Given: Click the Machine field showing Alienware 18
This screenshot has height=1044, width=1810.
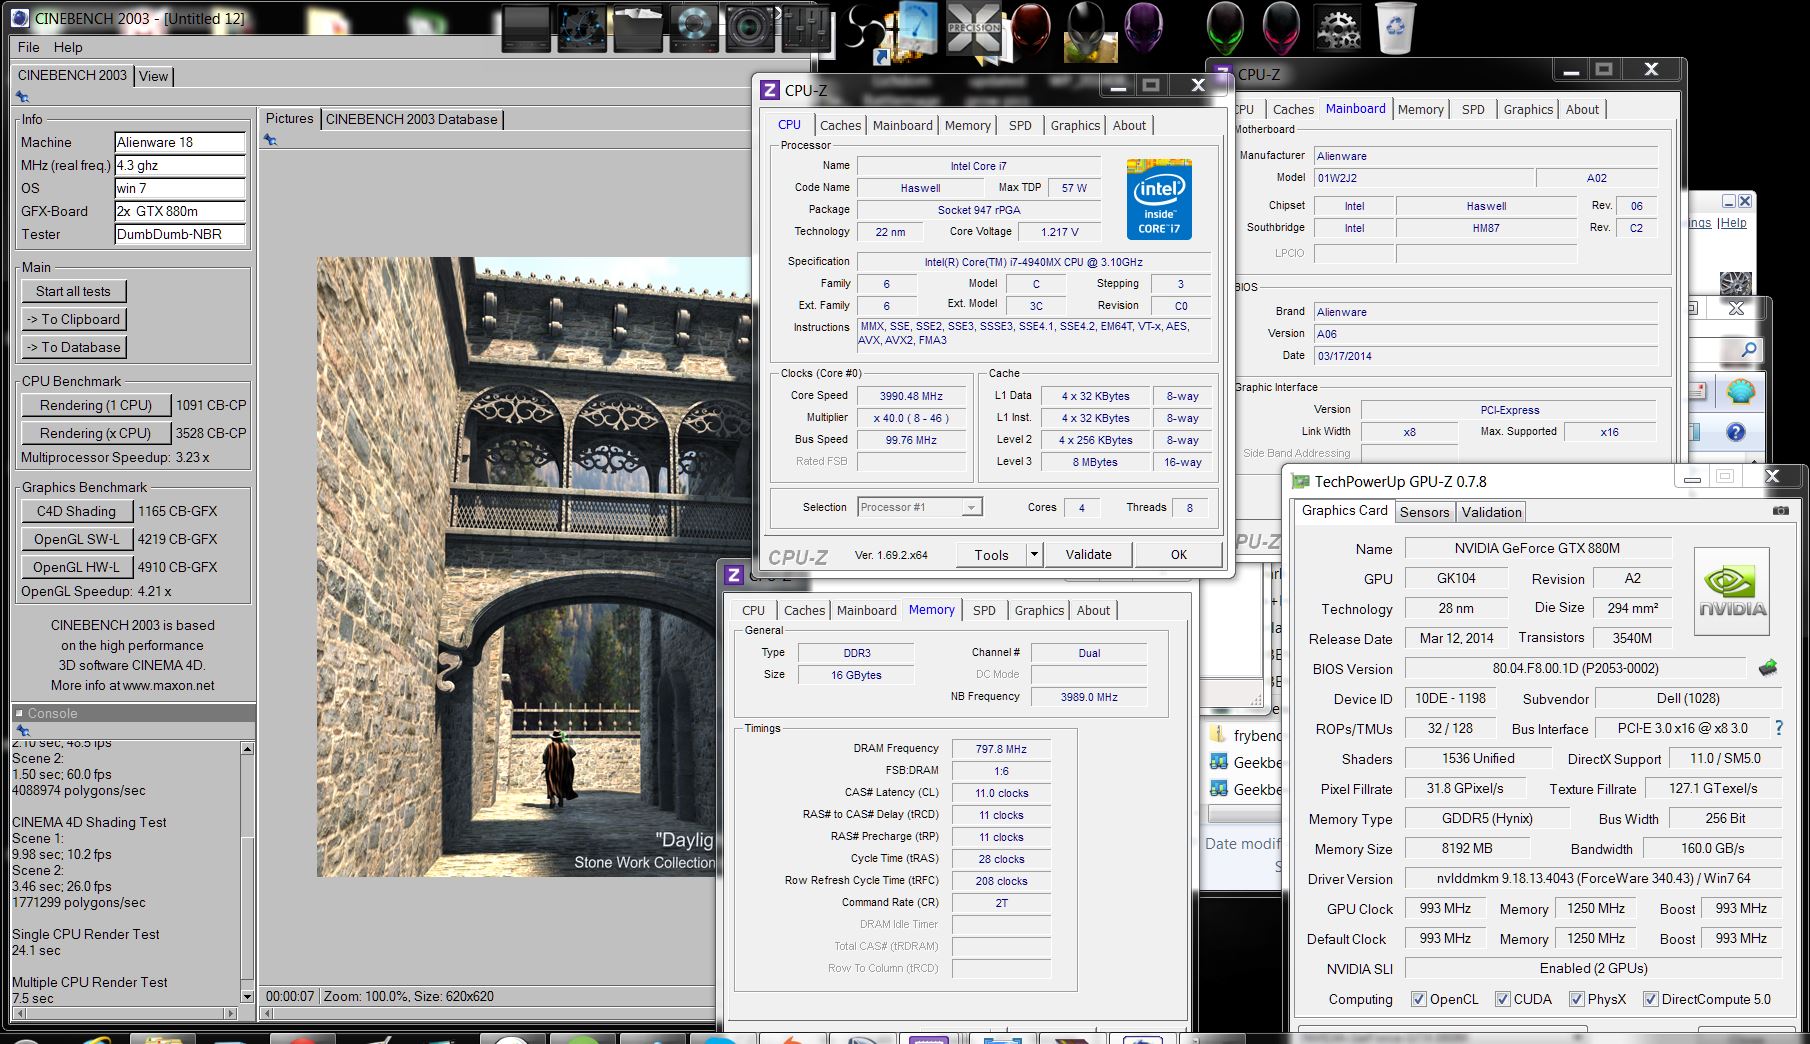Looking at the screenshot, I should pos(180,142).
